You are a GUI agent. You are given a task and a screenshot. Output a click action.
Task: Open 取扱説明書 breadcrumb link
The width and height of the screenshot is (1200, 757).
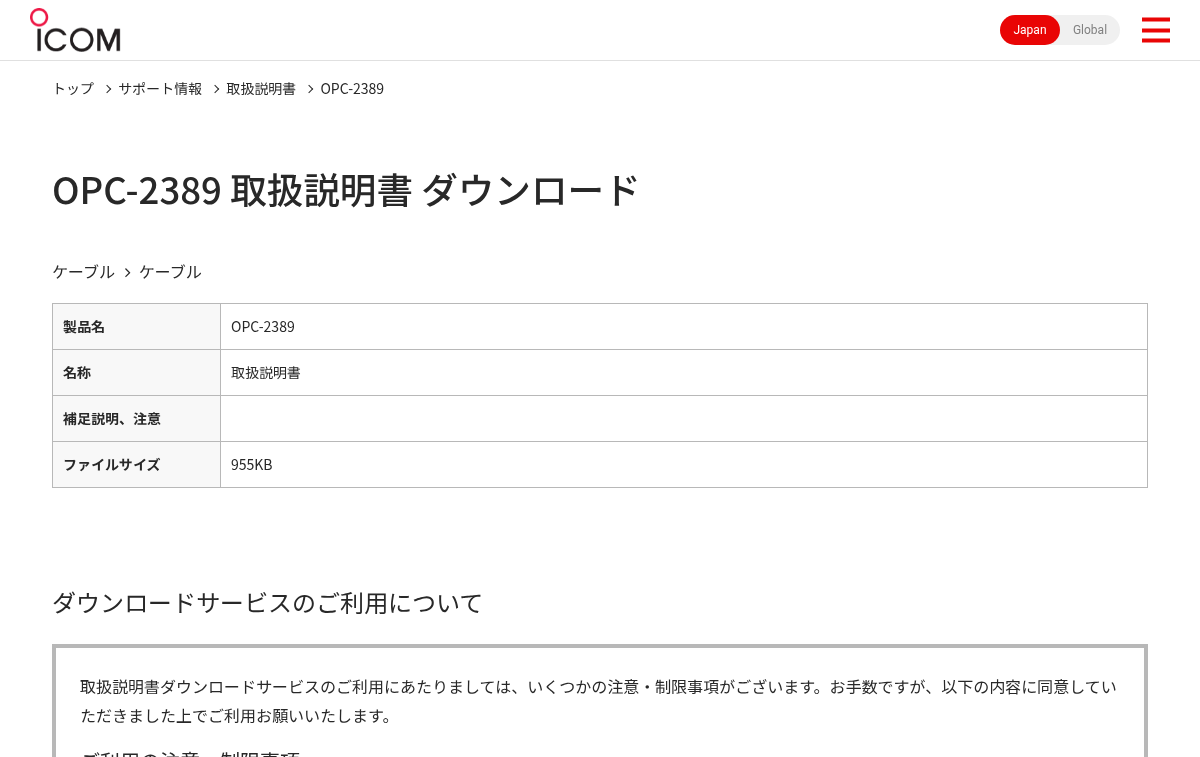(x=261, y=88)
